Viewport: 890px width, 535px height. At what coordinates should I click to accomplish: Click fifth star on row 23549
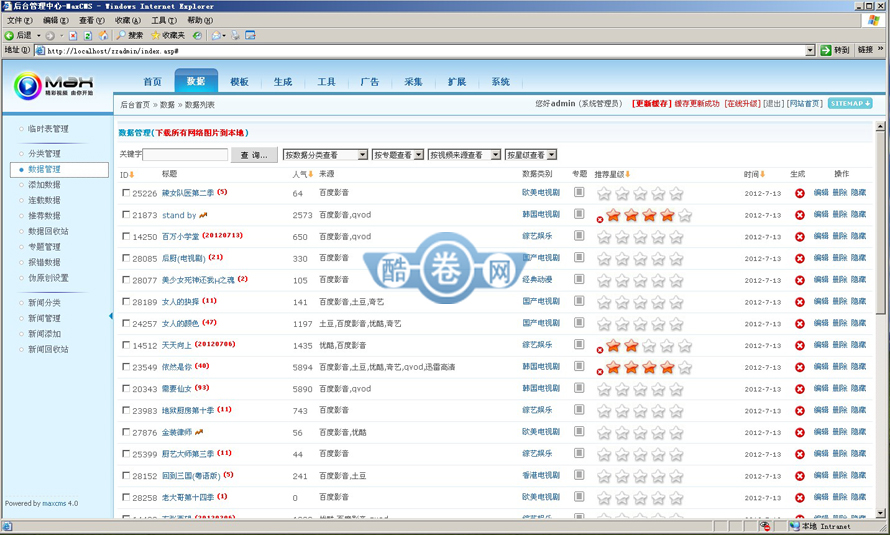(x=685, y=368)
